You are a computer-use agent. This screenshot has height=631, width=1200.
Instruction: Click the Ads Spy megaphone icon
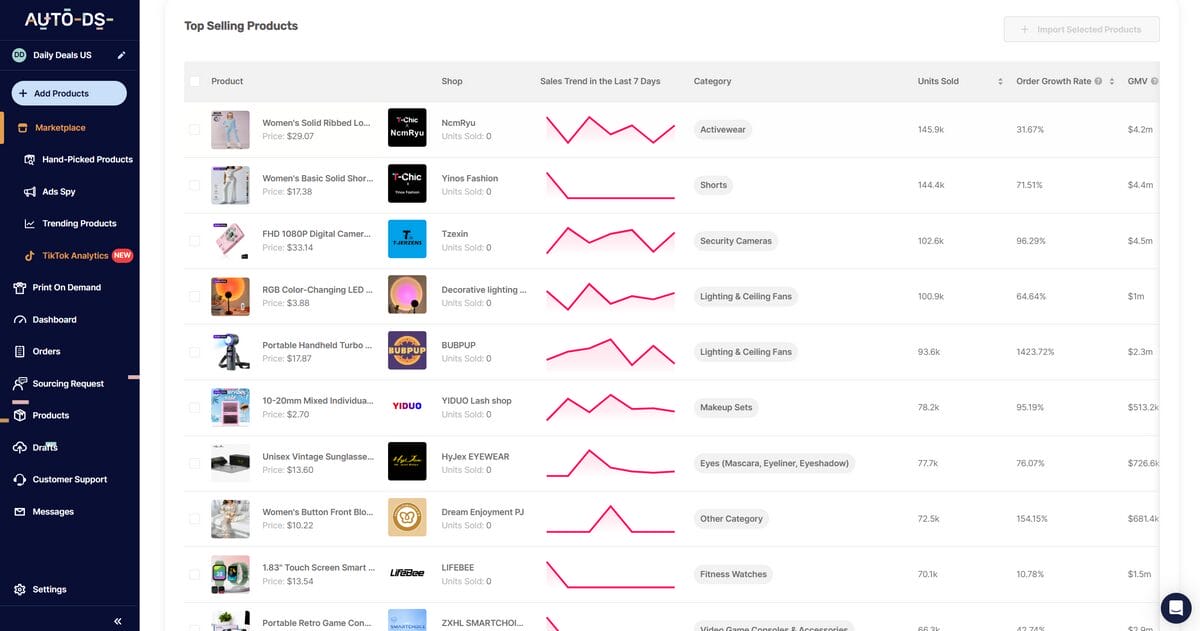(30, 192)
